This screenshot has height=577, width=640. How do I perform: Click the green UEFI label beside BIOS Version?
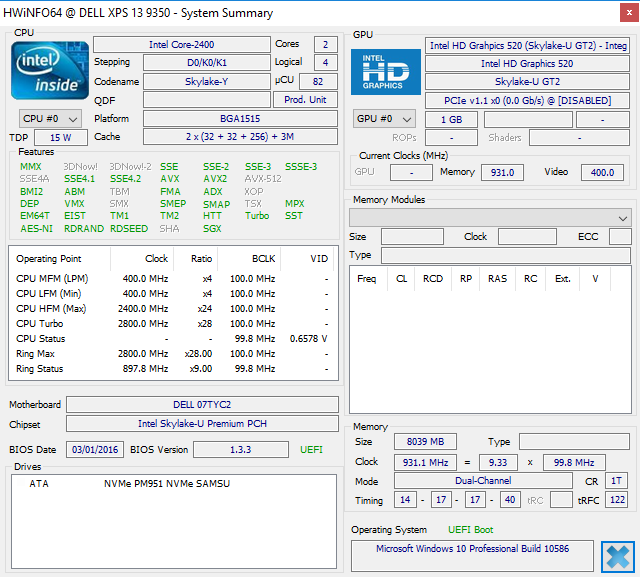point(311,450)
